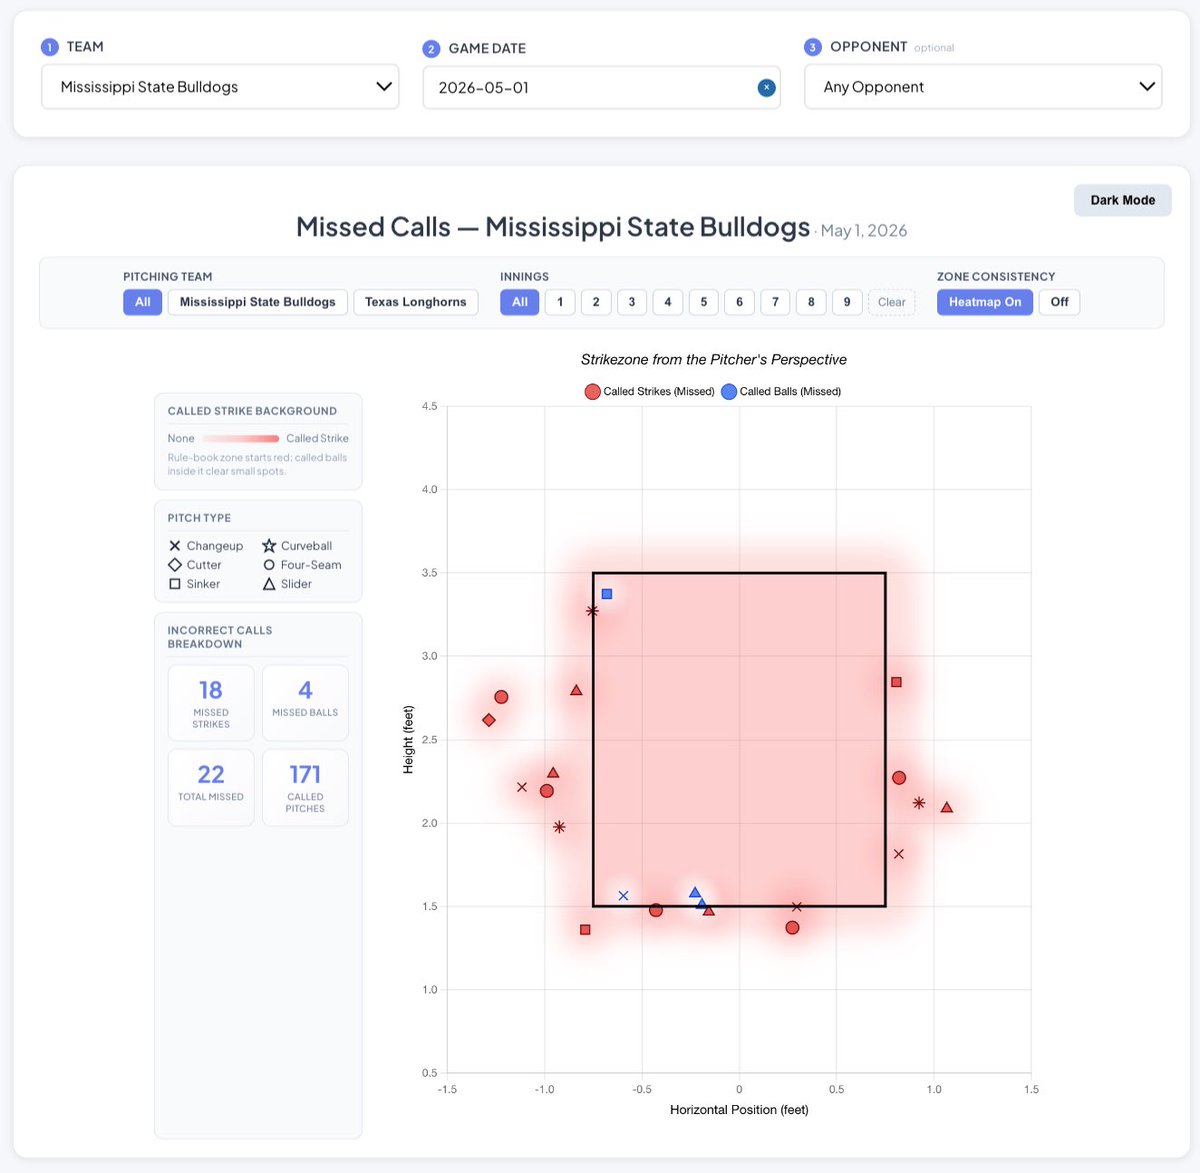The width and height of the screenshot is (1200, 1173).
Task: Filter pitching team to Texas Longhorns
Action: click(x=416, y=302)
